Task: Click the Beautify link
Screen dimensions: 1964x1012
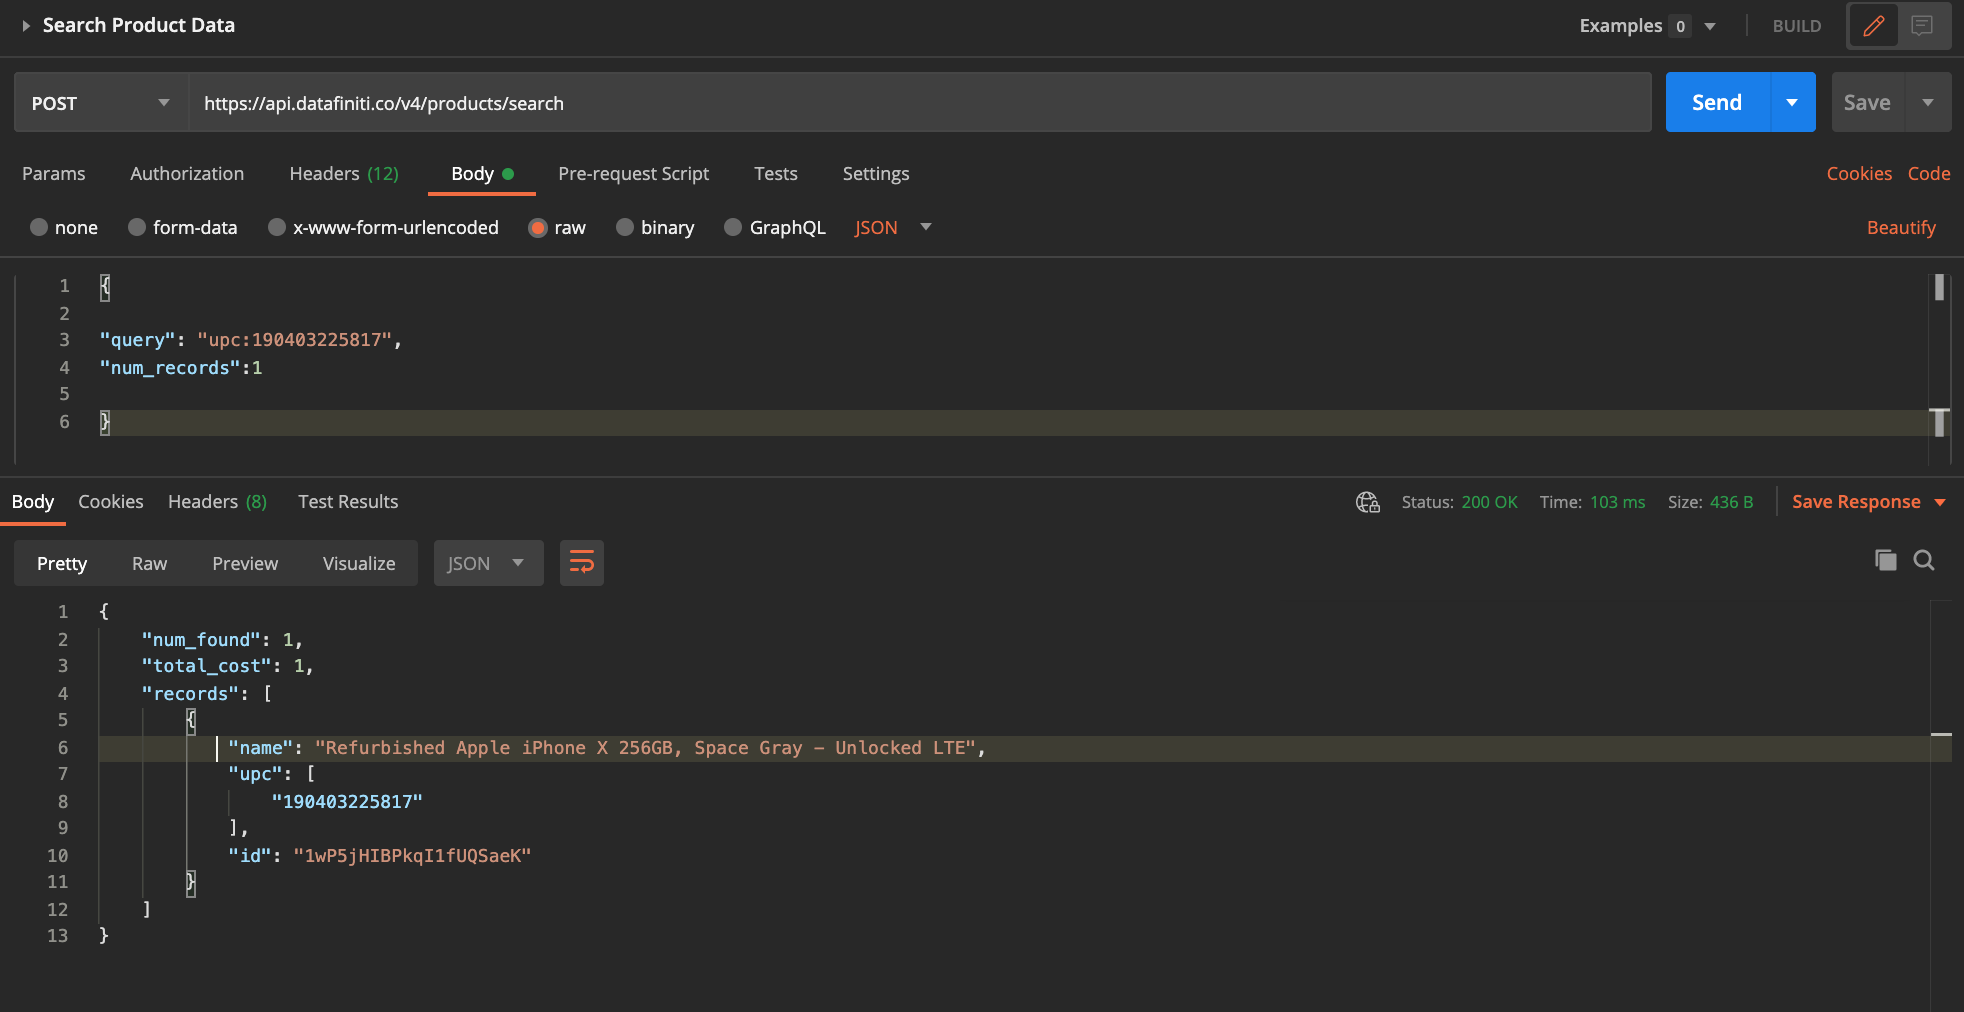Action: (1900, 228)
